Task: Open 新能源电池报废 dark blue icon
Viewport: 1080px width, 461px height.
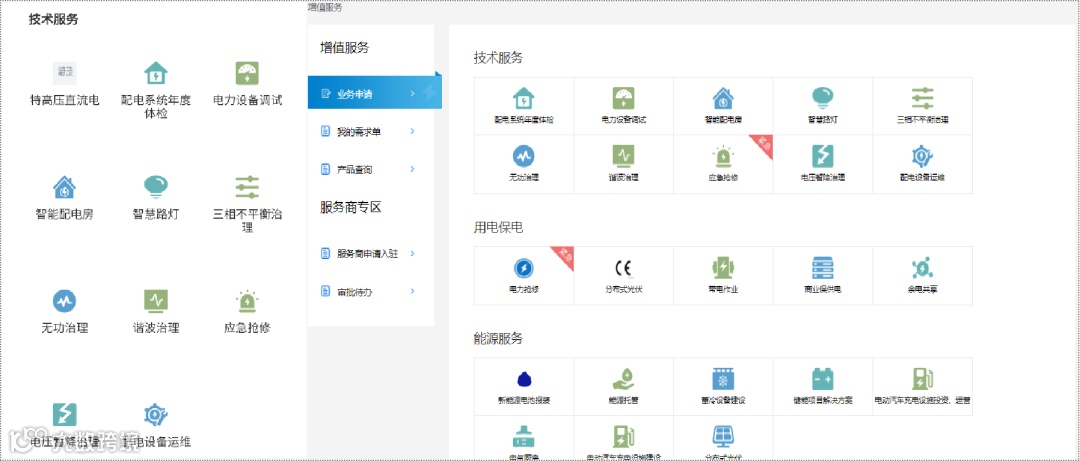Action: click(523, 380)
